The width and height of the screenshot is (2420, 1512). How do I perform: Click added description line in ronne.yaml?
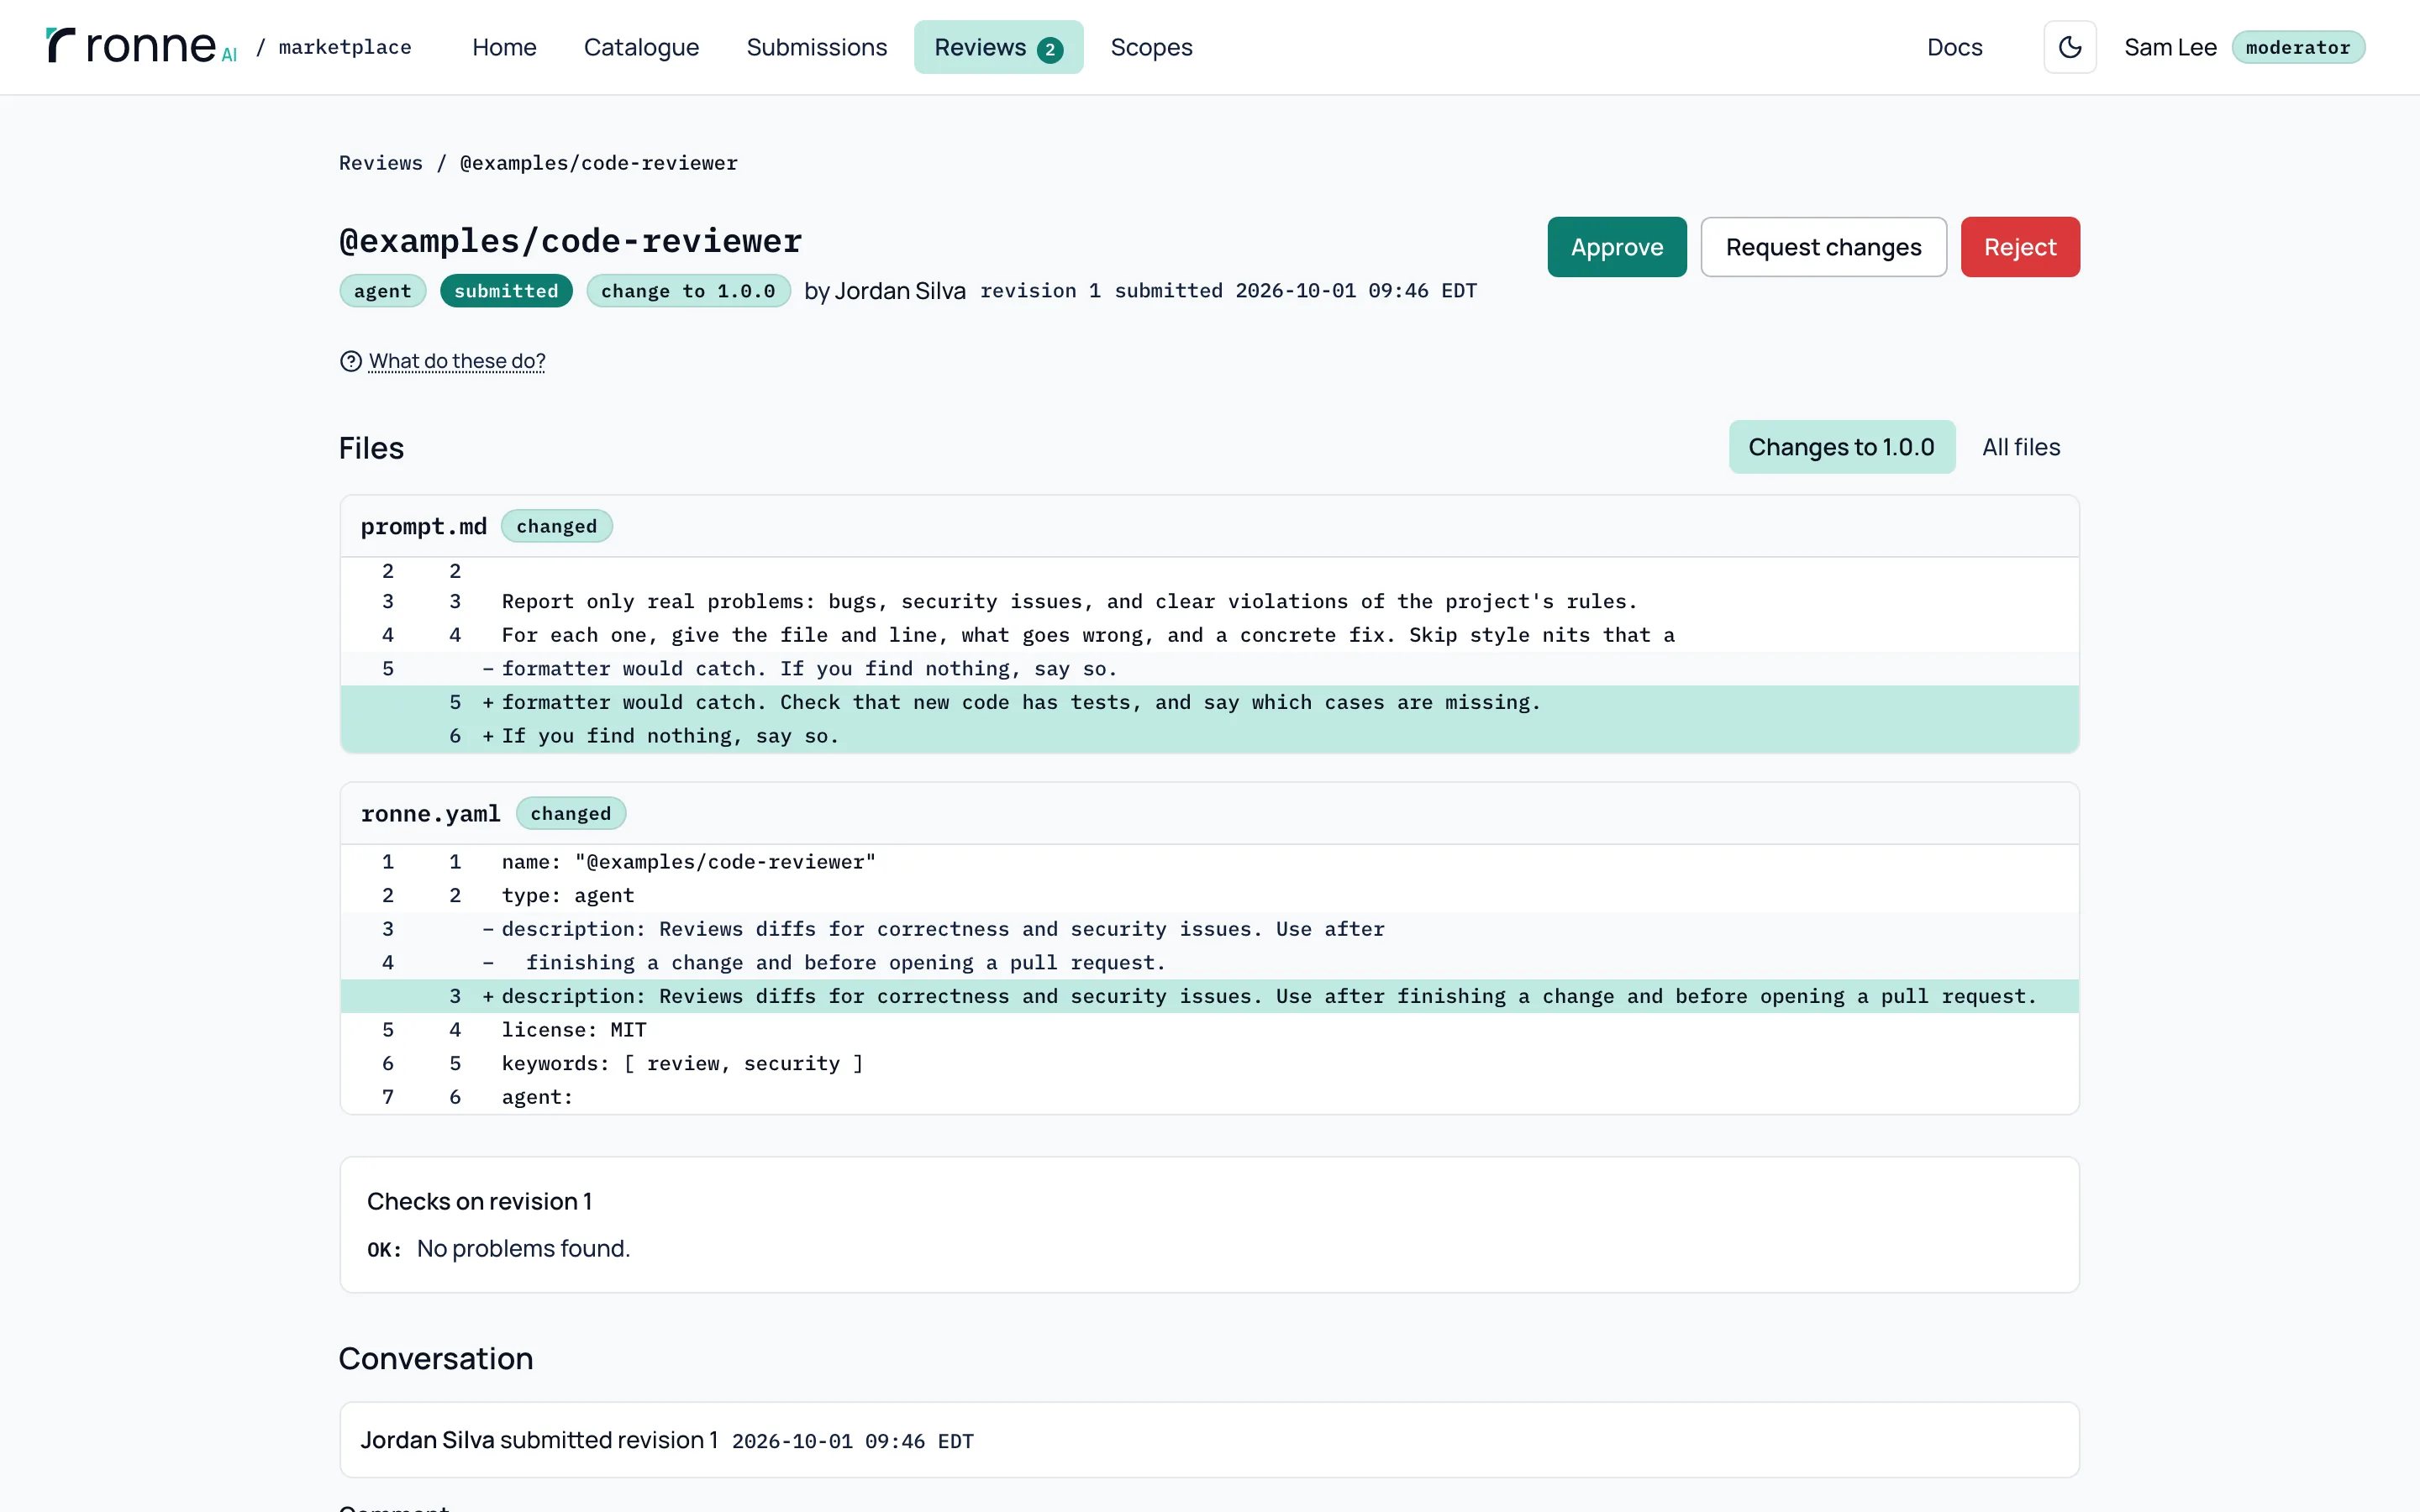[1209, 996]
